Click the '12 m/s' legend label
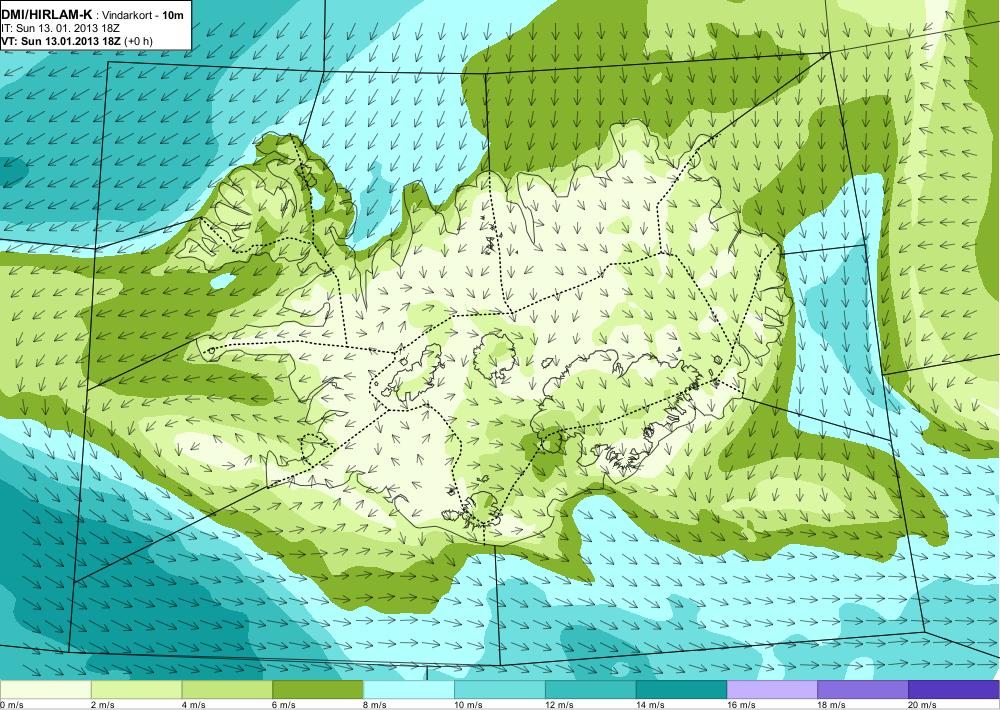 (x=560, y=705)
